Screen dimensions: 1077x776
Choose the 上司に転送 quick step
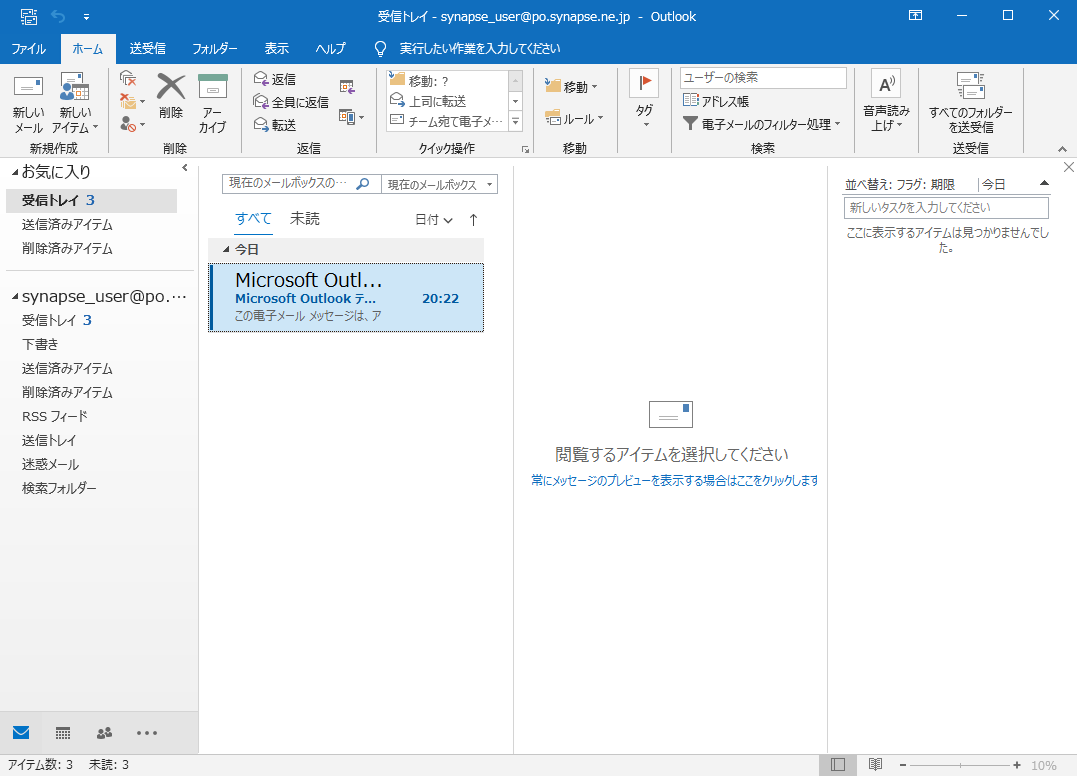click(x=447, y=101)
